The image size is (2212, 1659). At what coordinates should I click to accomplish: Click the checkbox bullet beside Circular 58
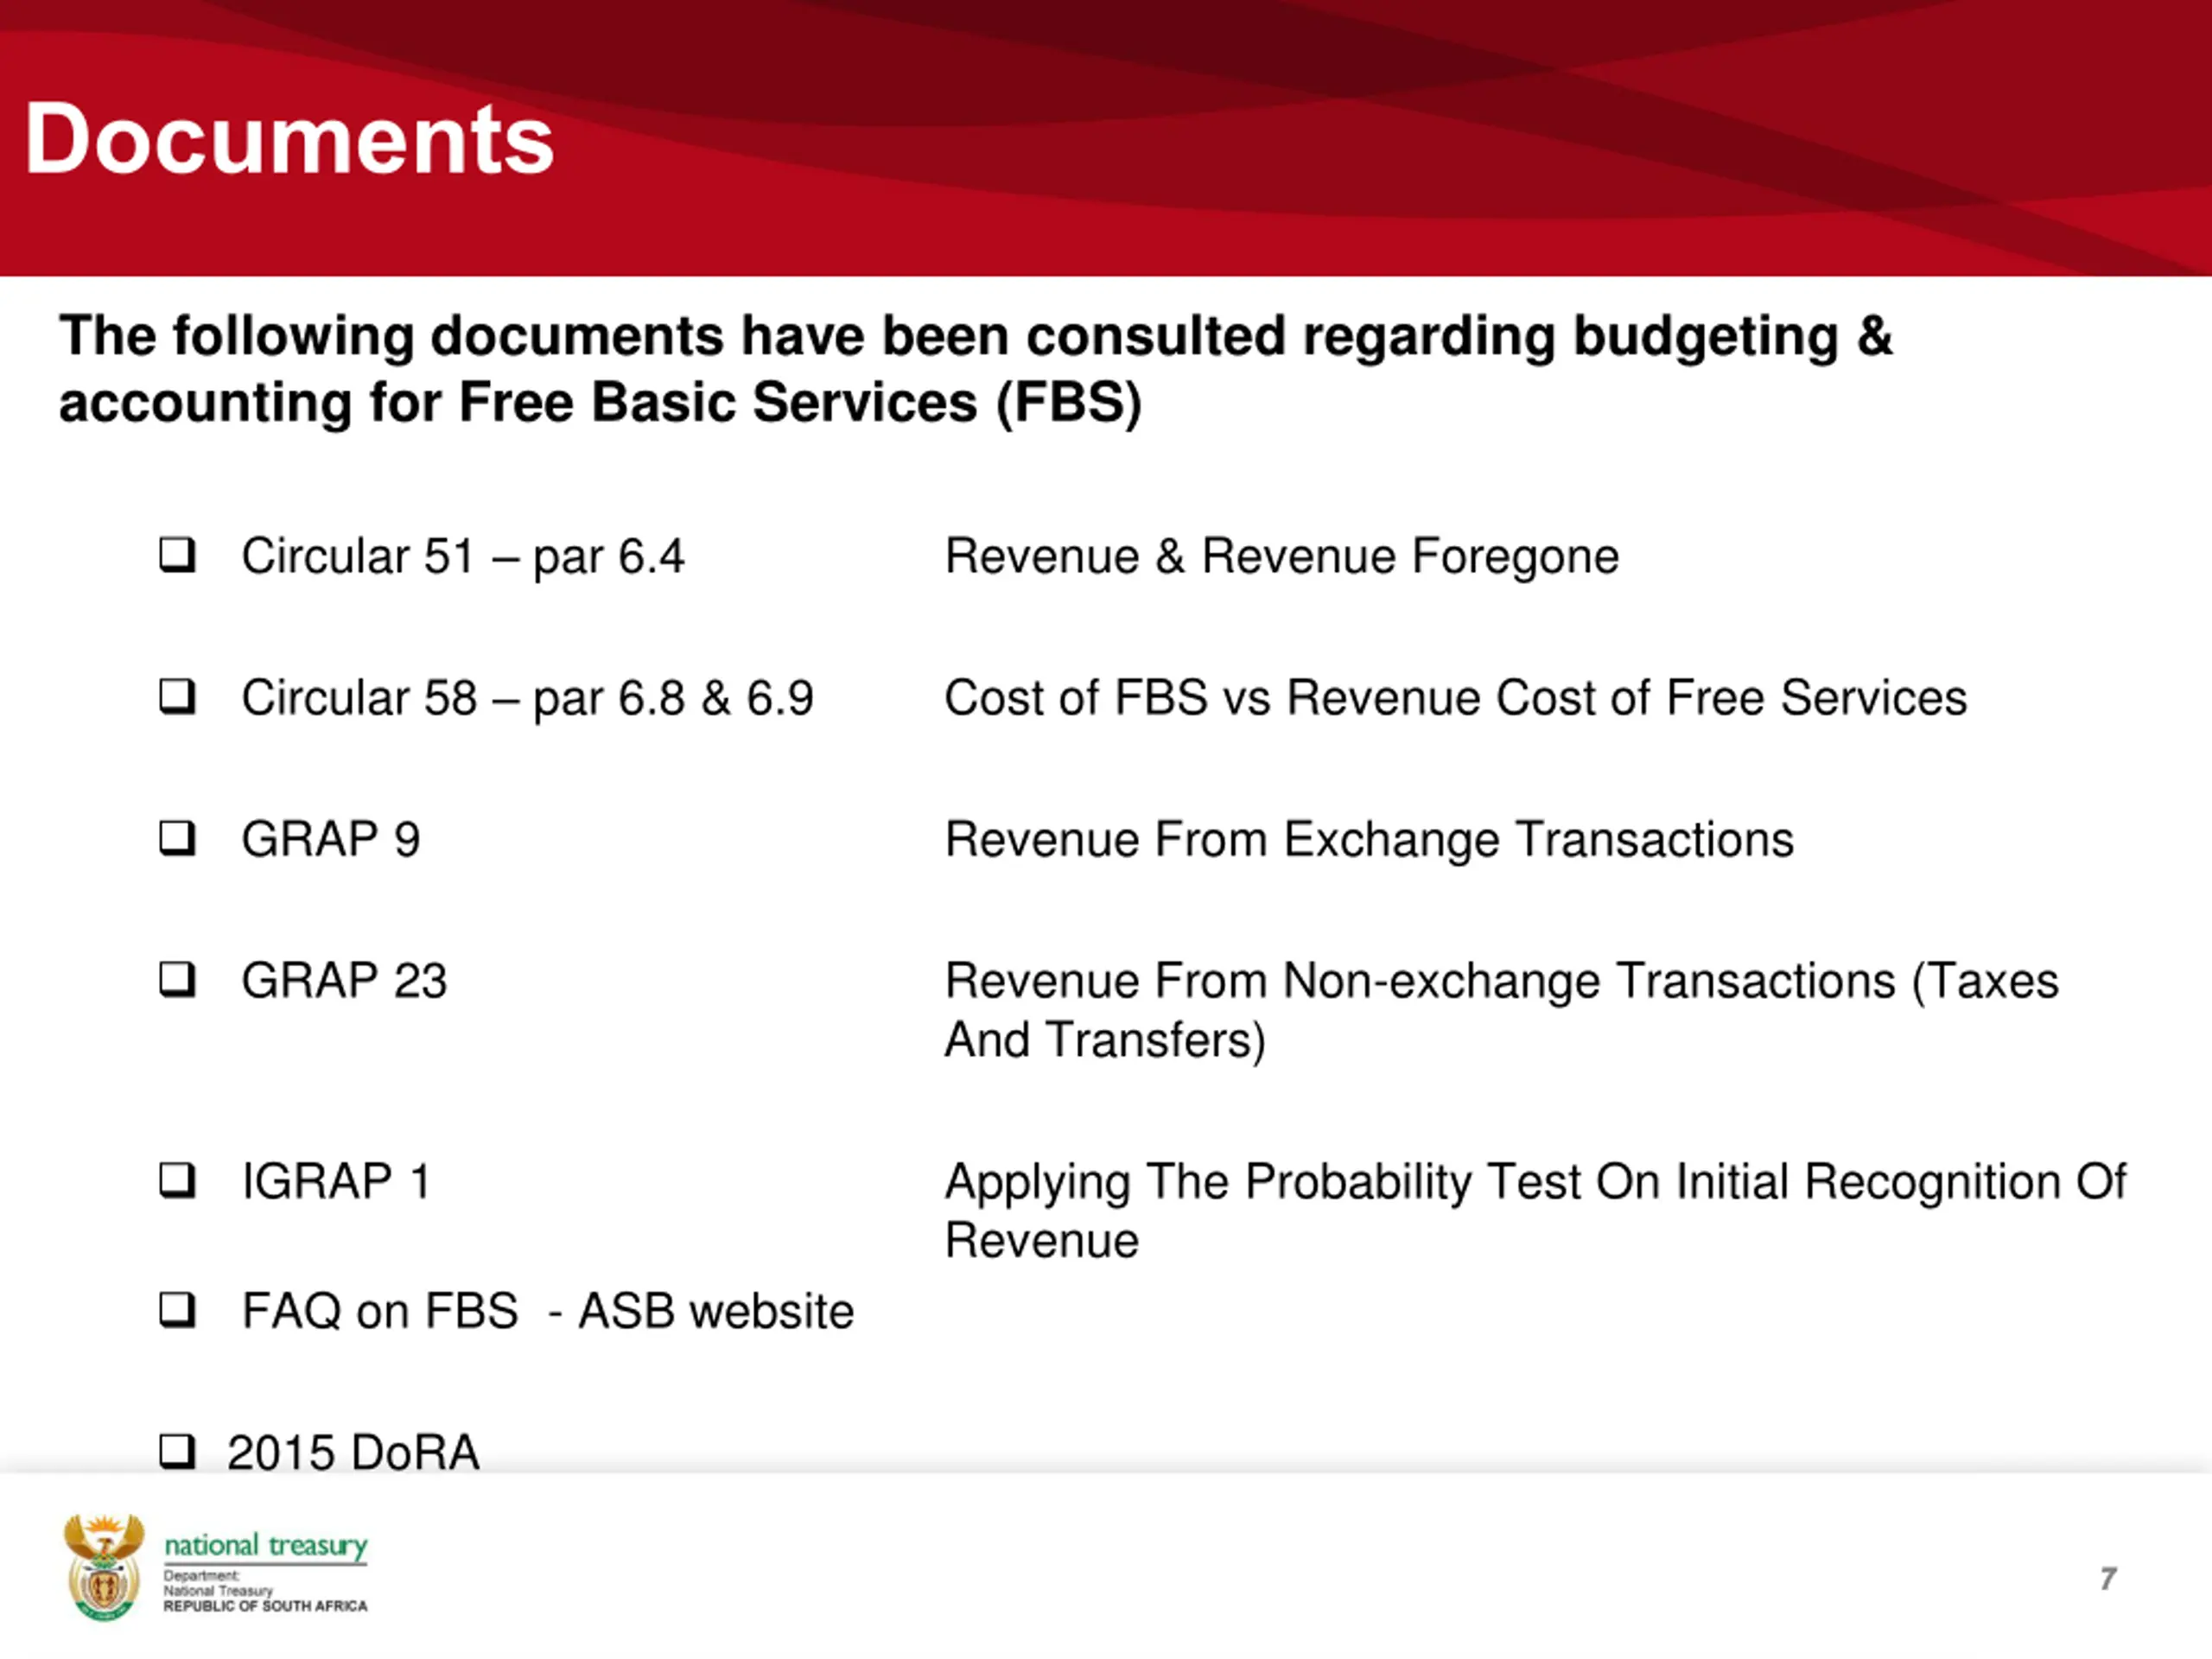tap(177, 696)
